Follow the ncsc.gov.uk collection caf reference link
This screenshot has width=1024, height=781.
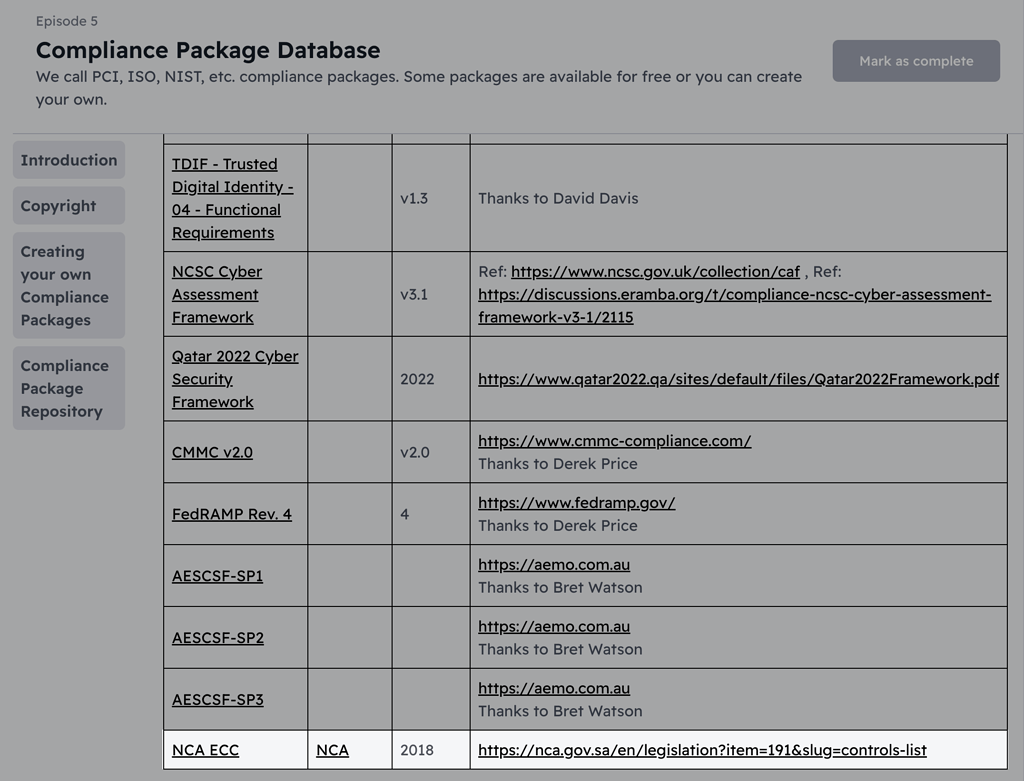pos(655,271)
